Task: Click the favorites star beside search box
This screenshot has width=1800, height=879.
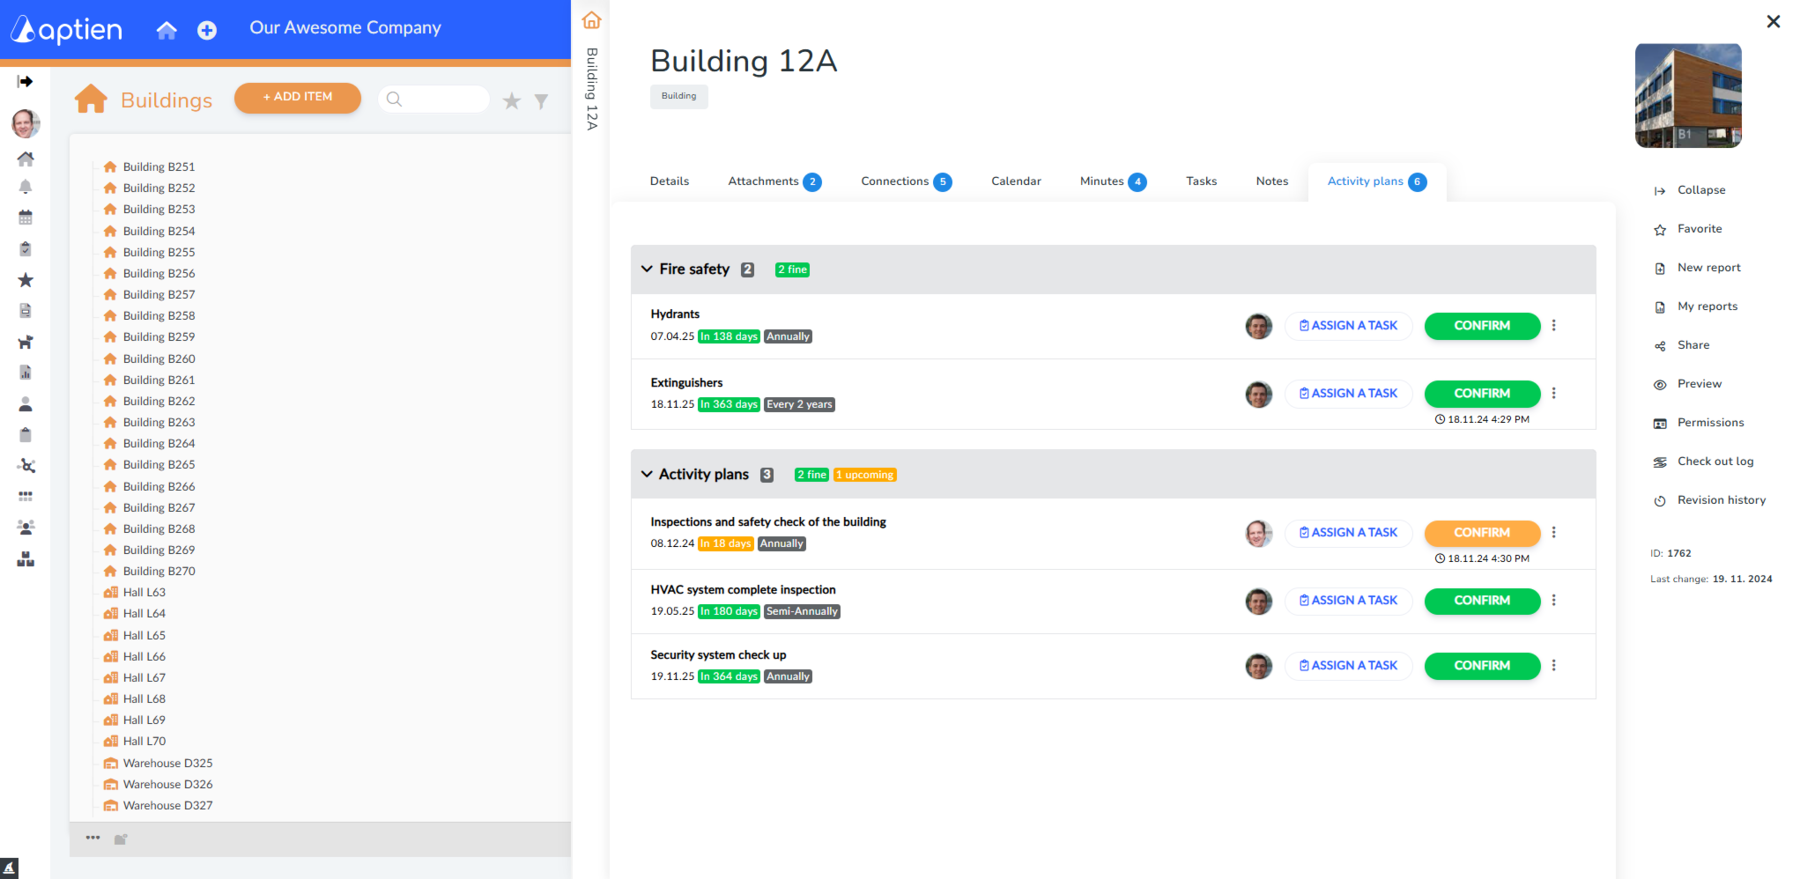Action: (512, 100)
